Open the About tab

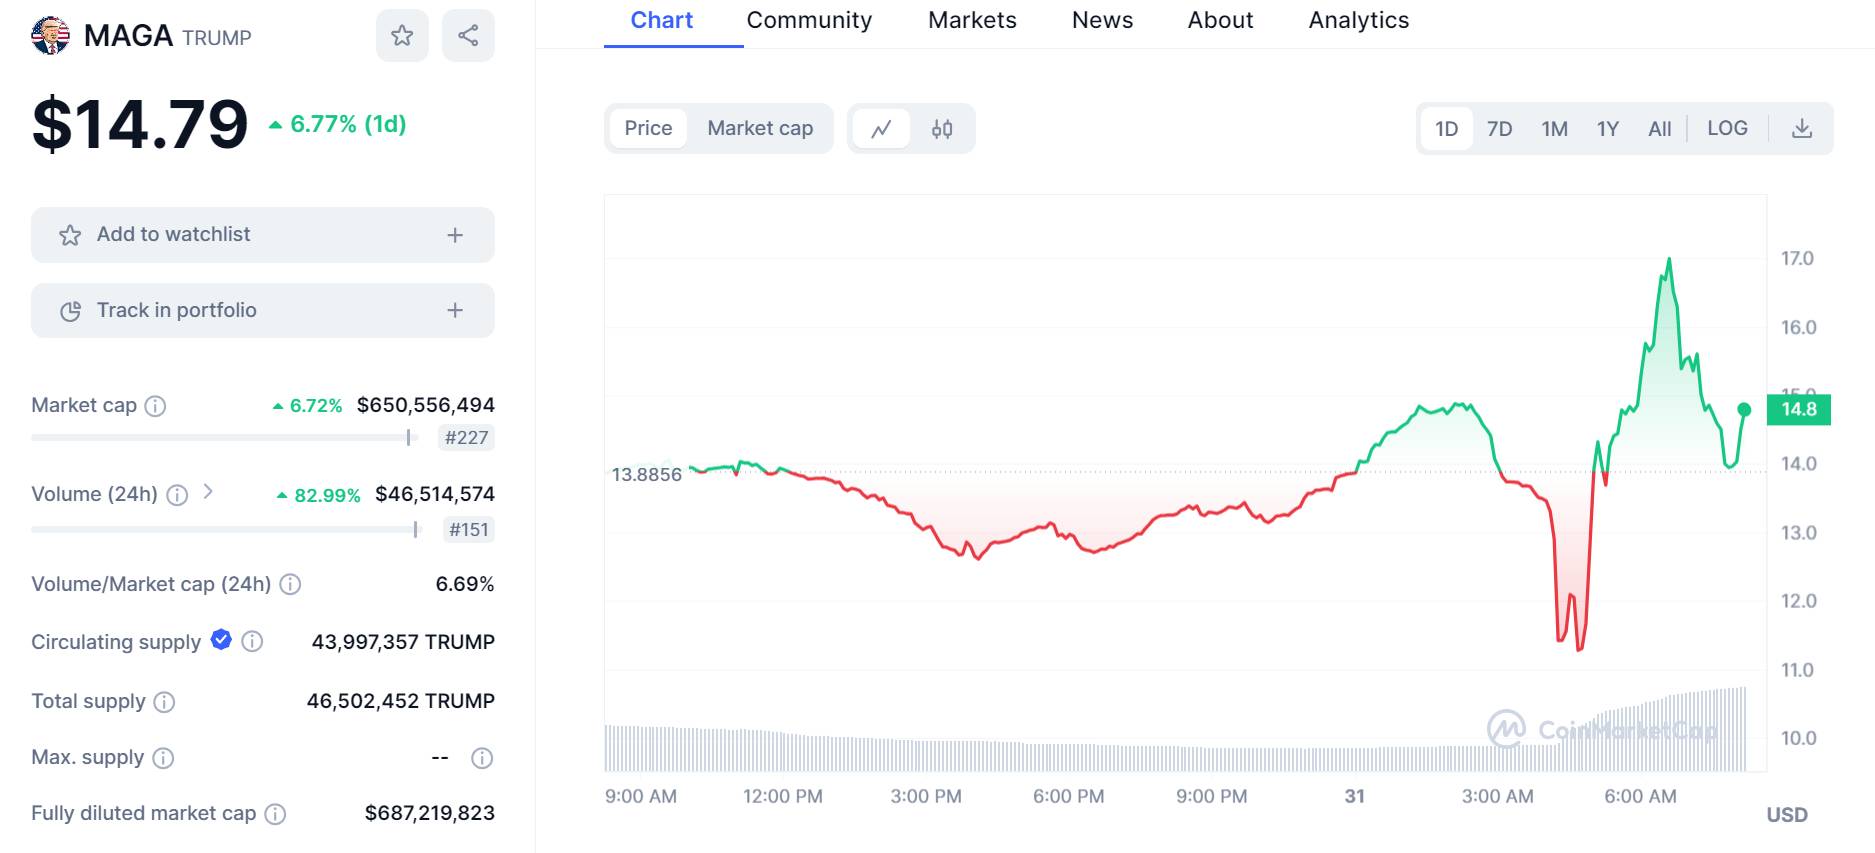(x=1220, y=20)
